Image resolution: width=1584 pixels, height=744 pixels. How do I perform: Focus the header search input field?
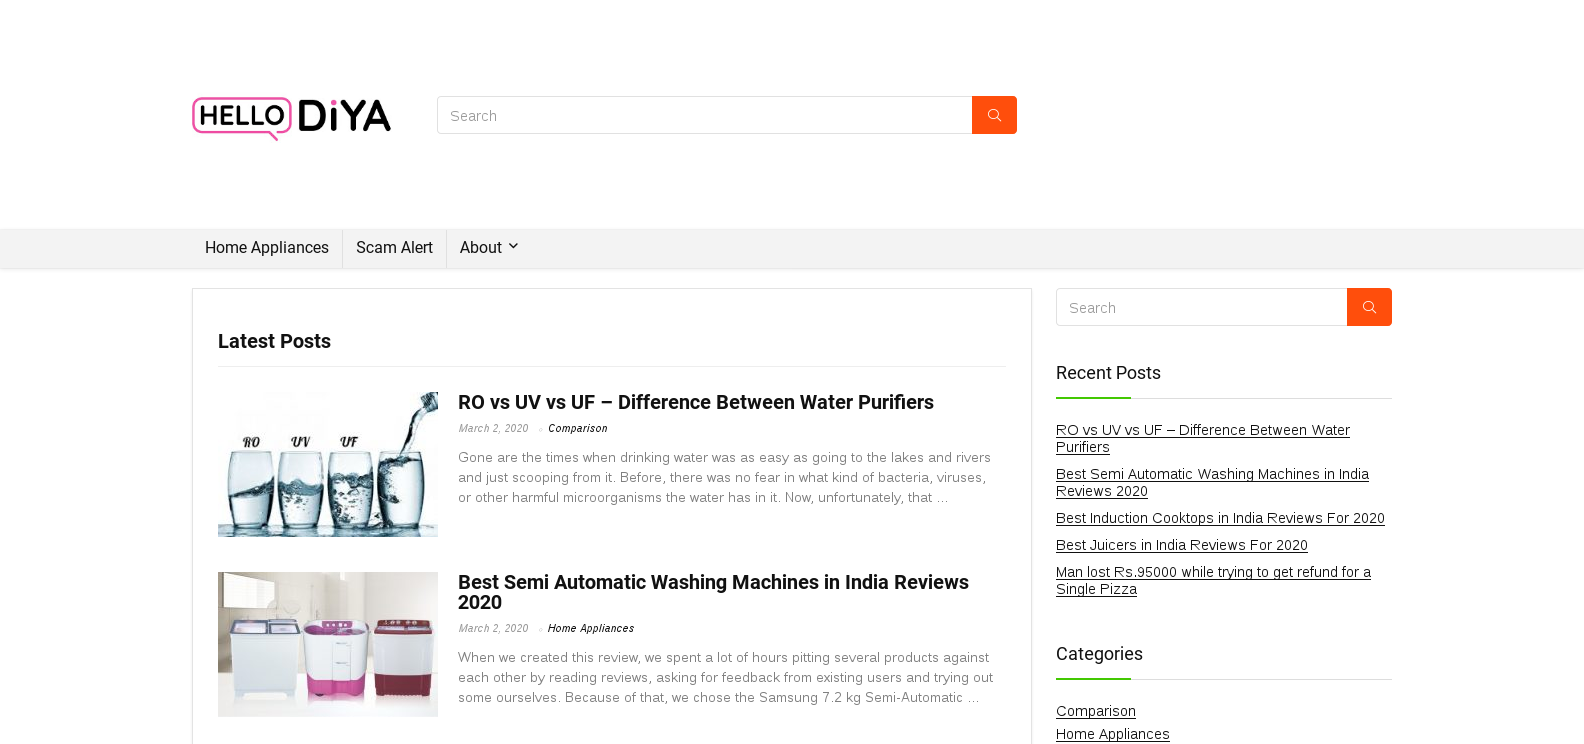tap(704, 116)
